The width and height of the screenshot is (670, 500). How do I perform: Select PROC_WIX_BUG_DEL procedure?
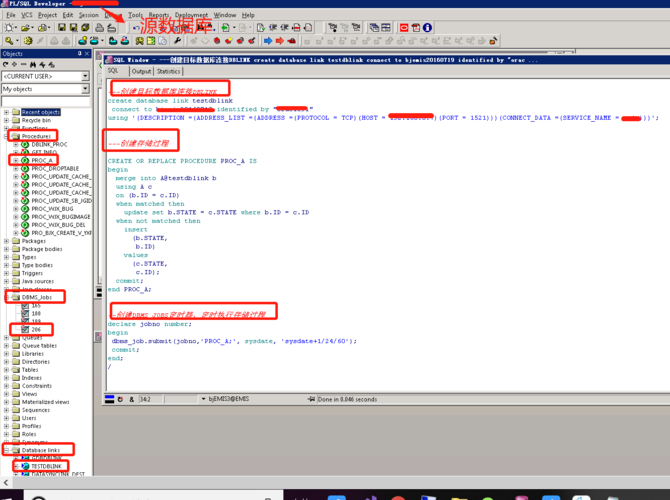click(x=59, y=225)
